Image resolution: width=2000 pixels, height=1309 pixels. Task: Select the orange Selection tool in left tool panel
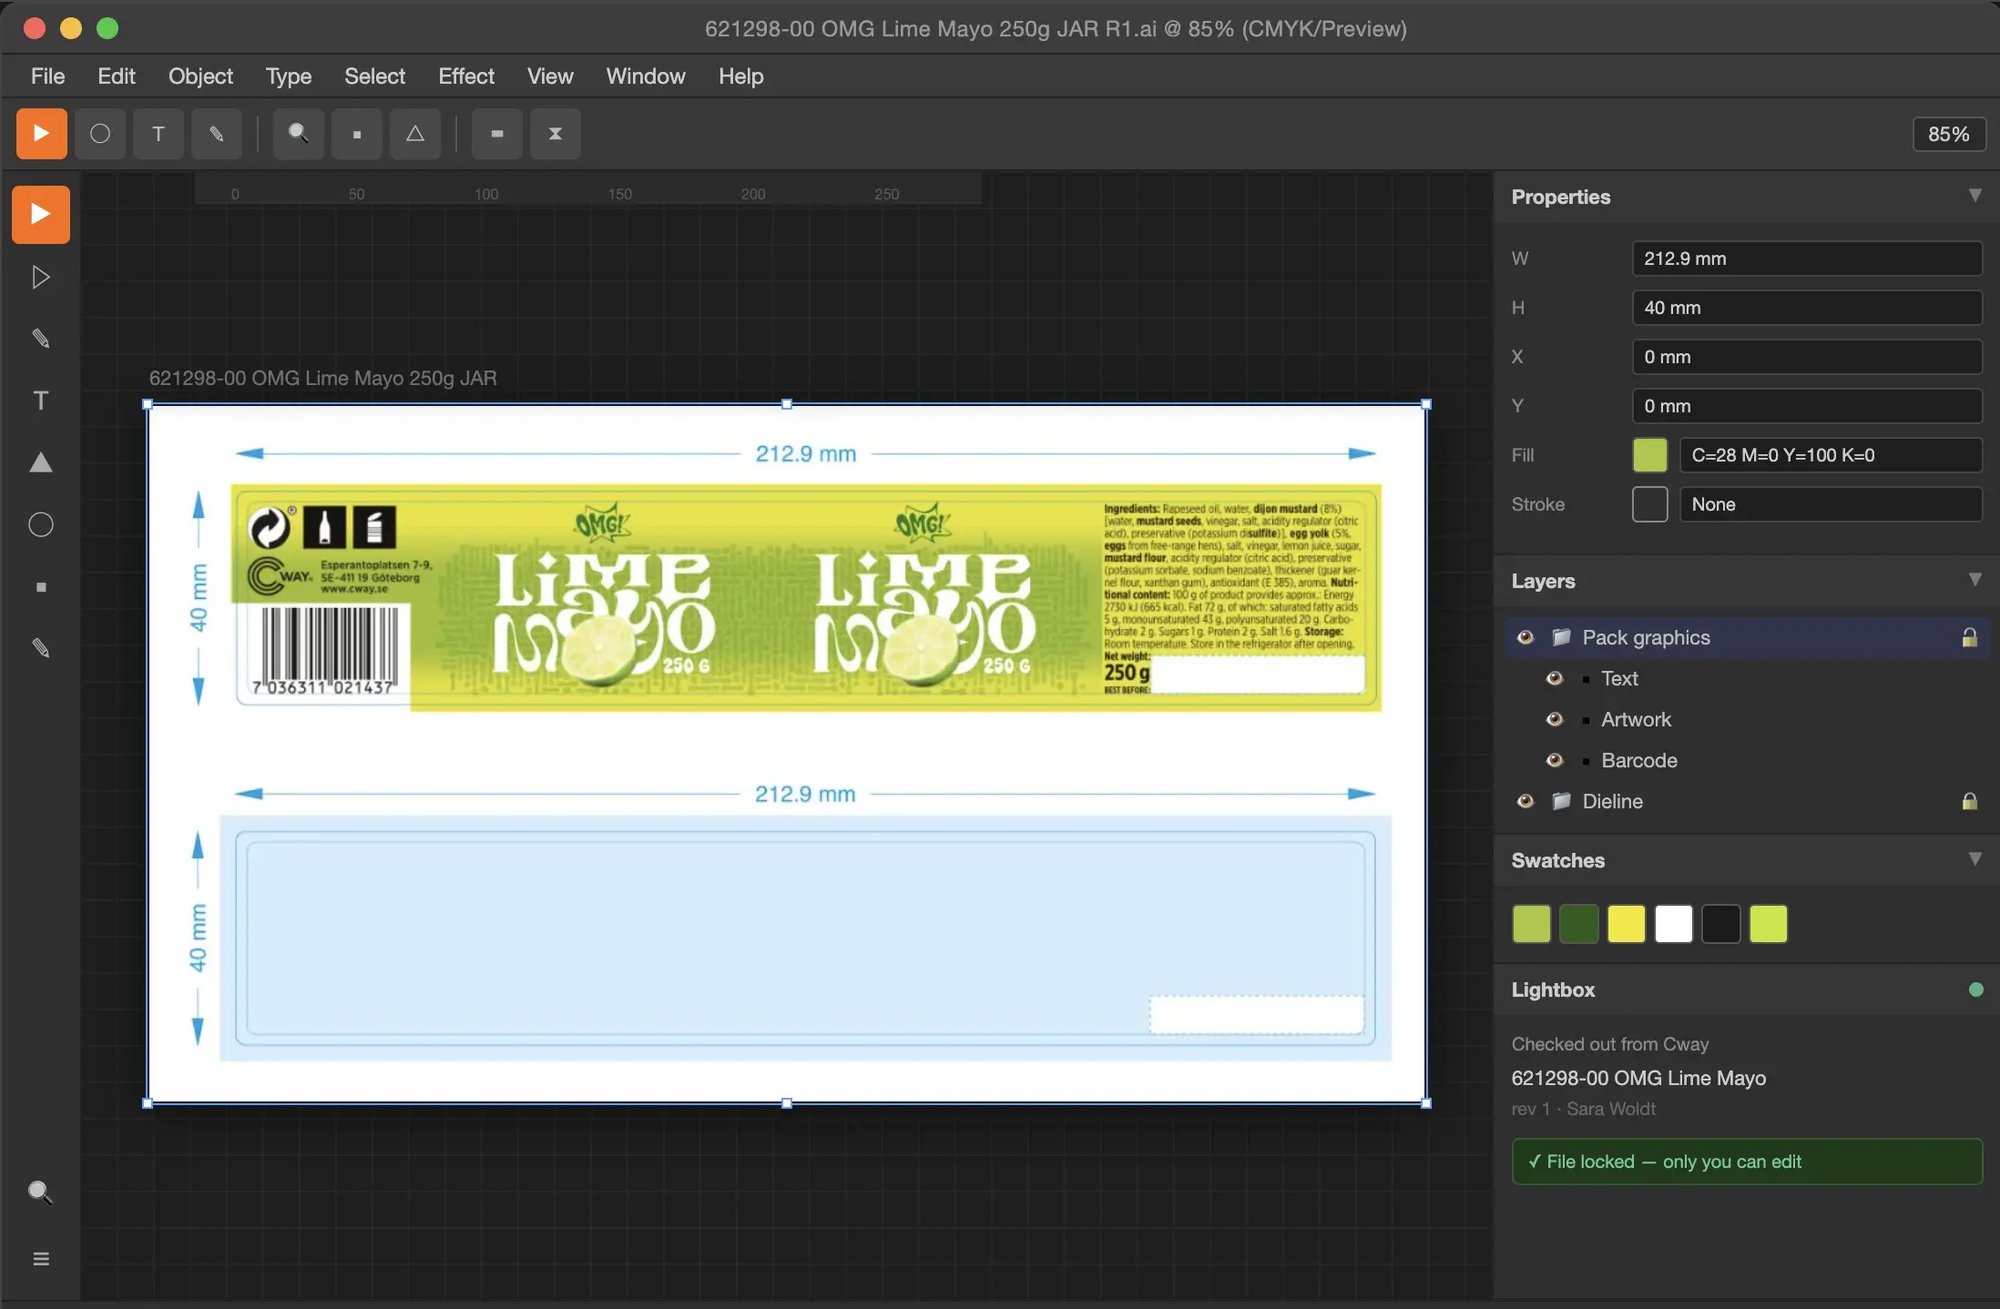pos(41,214)
